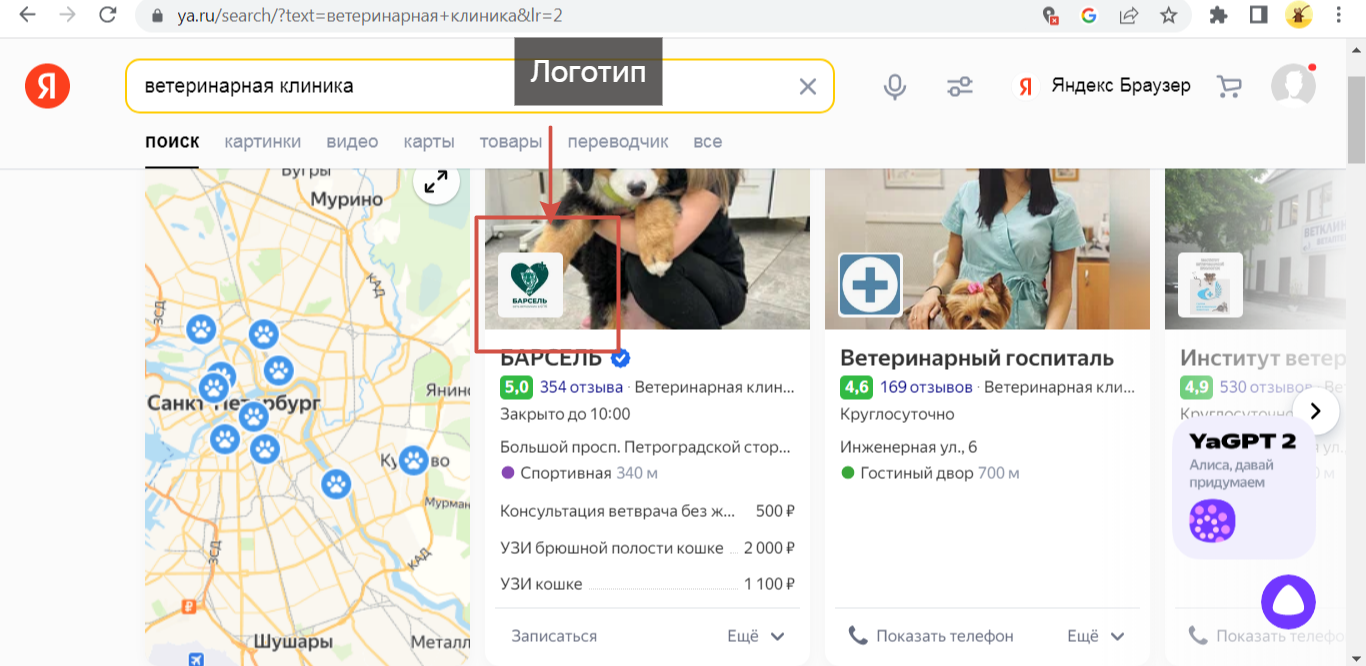Open search settings sliders icon
Screen dimensions: 1366x666
(x=960, y=87)
